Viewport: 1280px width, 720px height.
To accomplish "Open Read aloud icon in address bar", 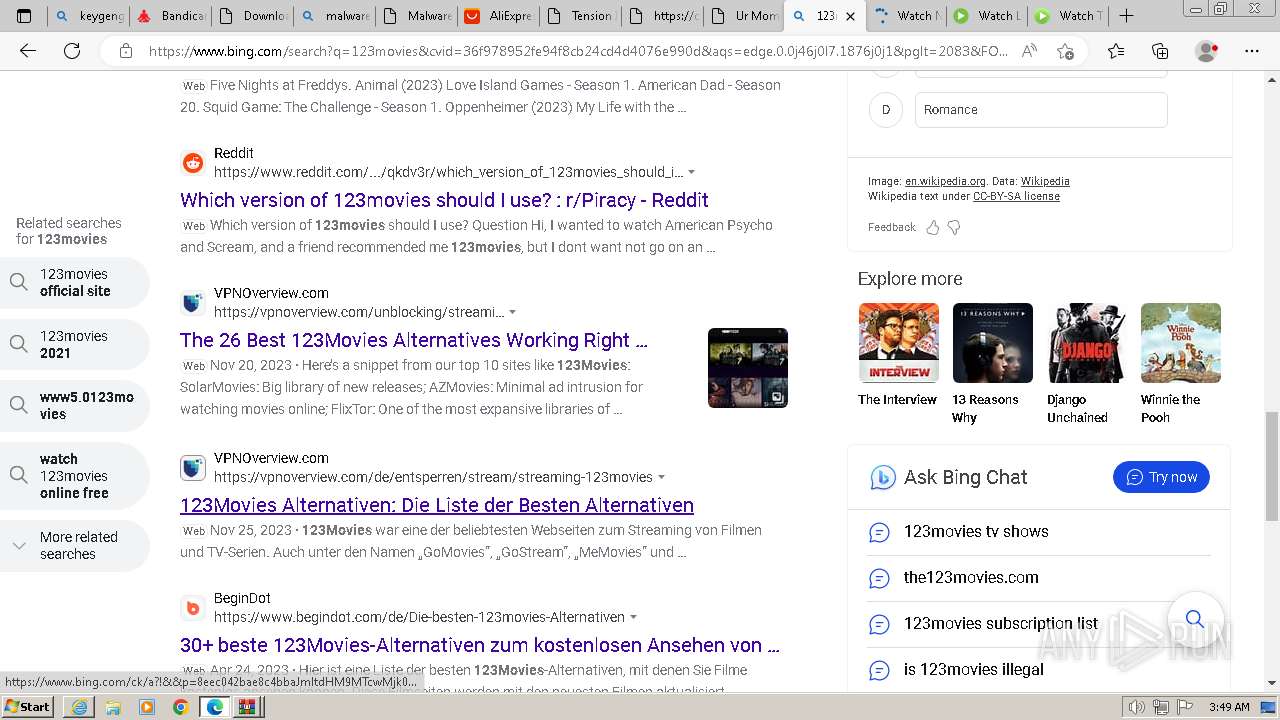I will [1029, 51].
